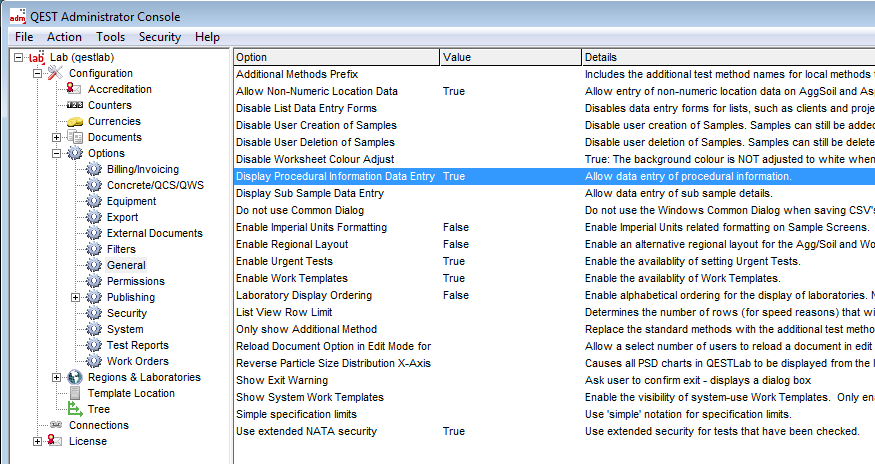This screenshot has width=875, height=464.
Task: Open the Security menu
Action: [160, 37]
